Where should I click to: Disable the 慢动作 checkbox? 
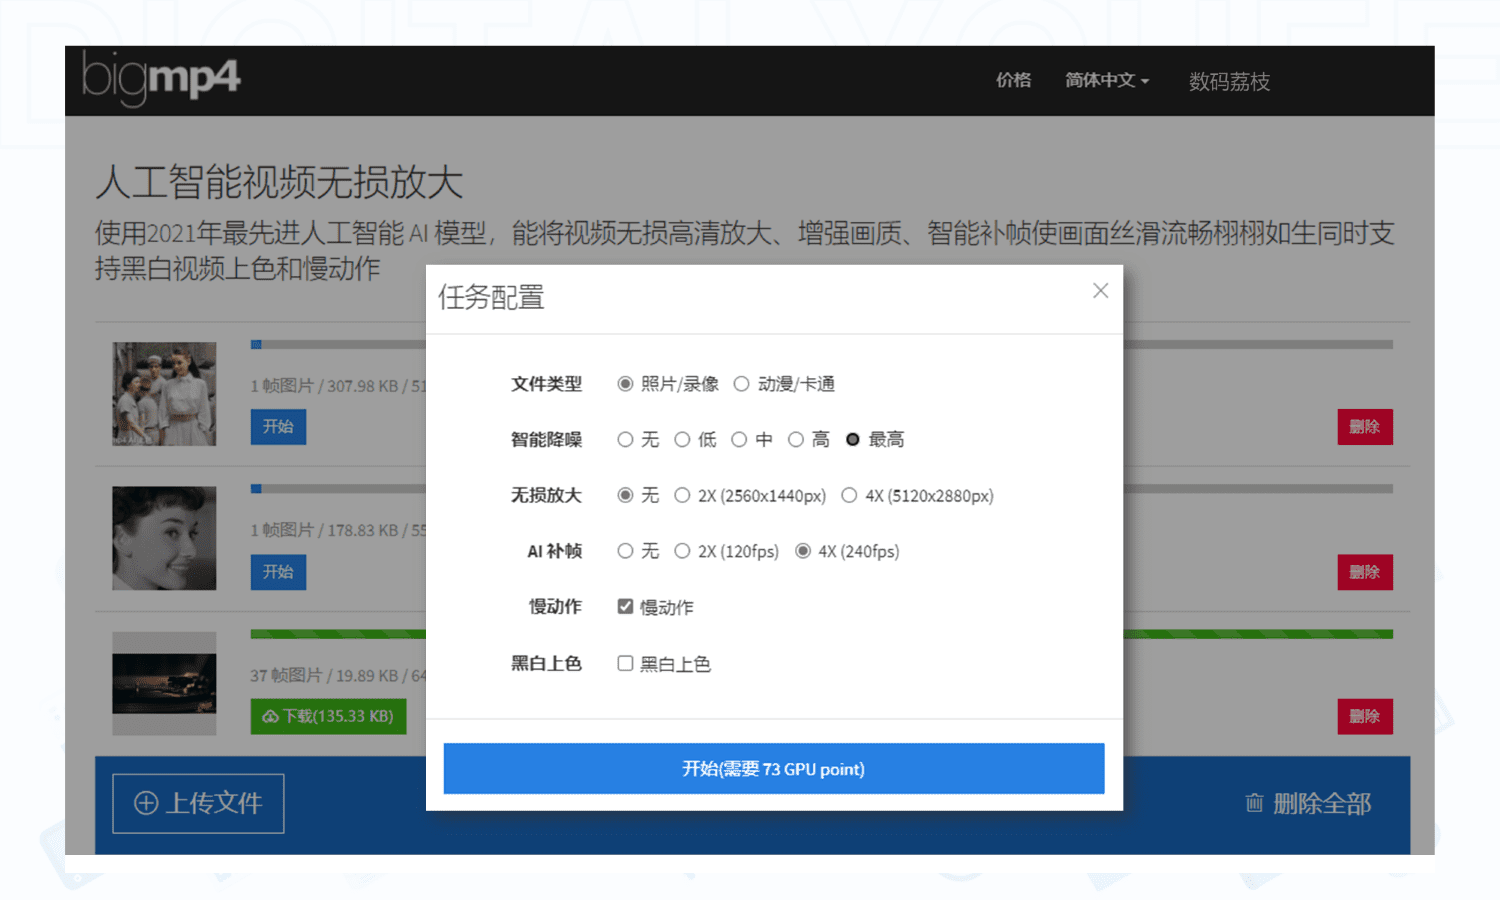[625, 607]
